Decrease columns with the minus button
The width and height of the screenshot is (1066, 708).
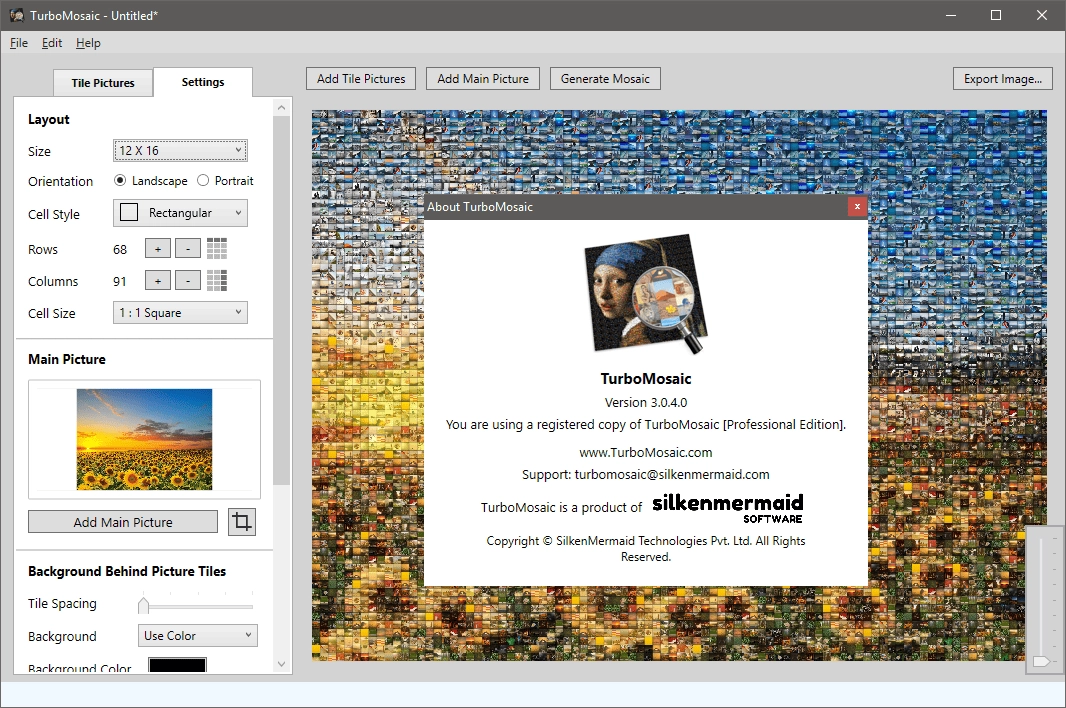[x=188, y=280]
